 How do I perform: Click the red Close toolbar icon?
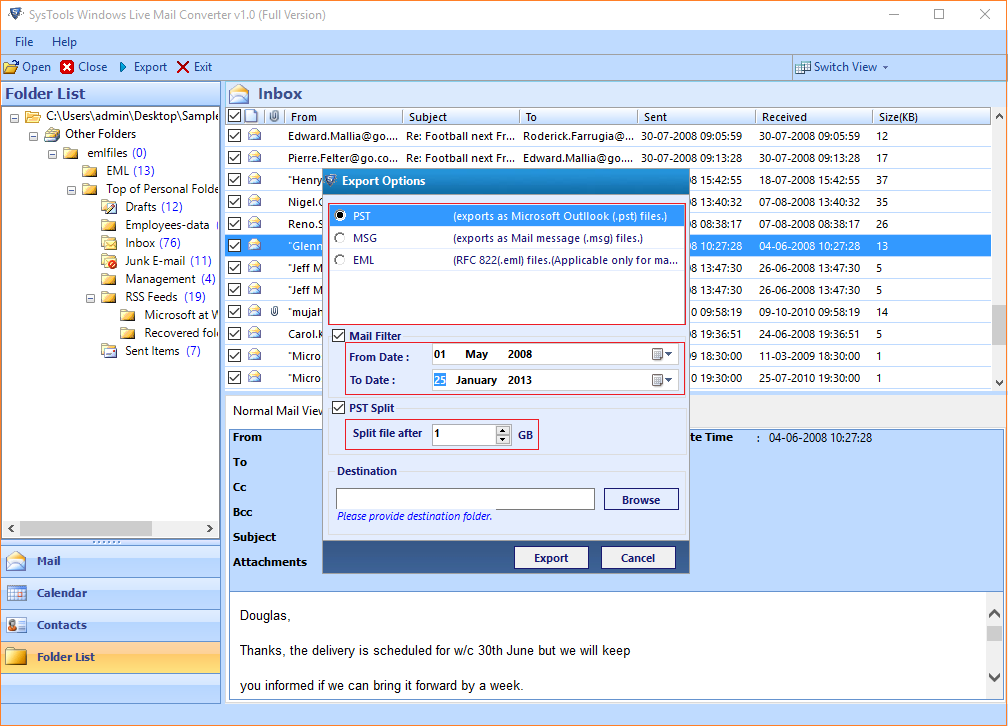67,67
